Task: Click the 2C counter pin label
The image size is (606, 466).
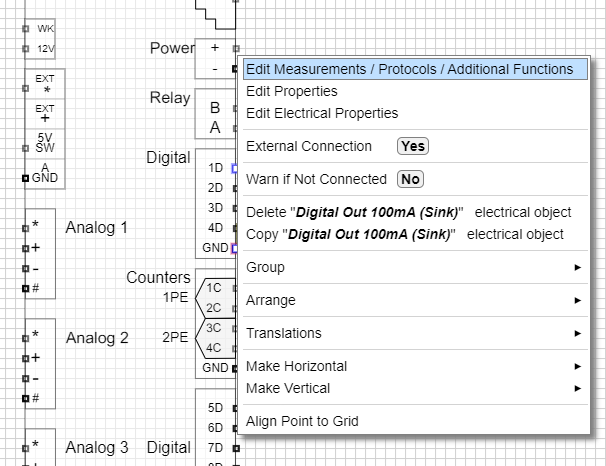Action: click(213, 308)
